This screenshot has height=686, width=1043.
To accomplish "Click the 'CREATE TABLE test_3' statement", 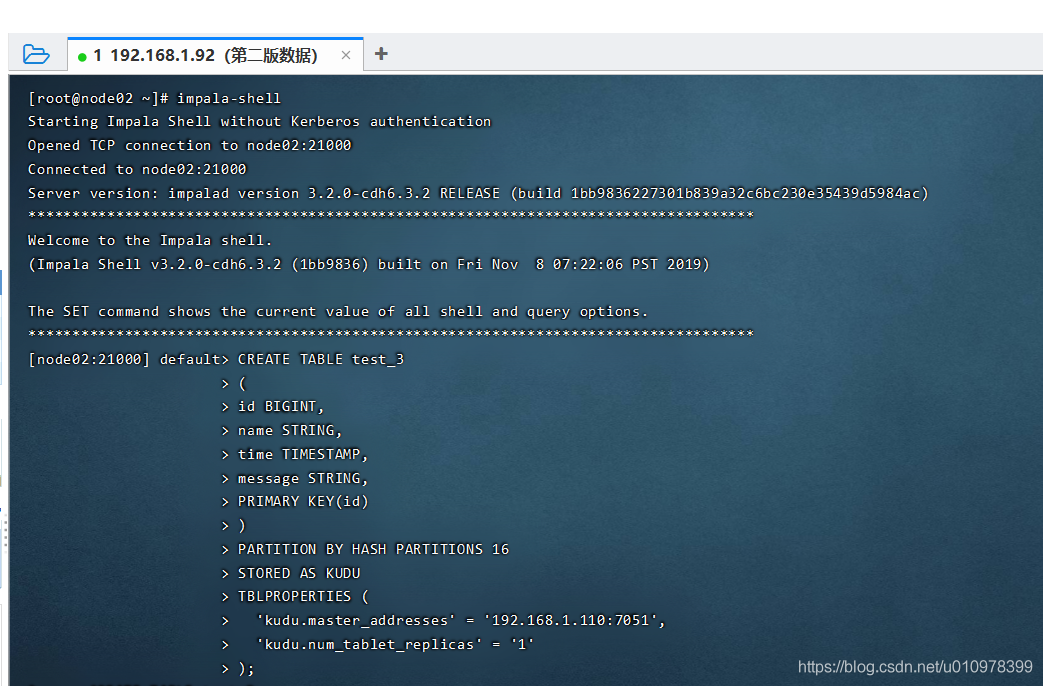I will pos(321,359).
